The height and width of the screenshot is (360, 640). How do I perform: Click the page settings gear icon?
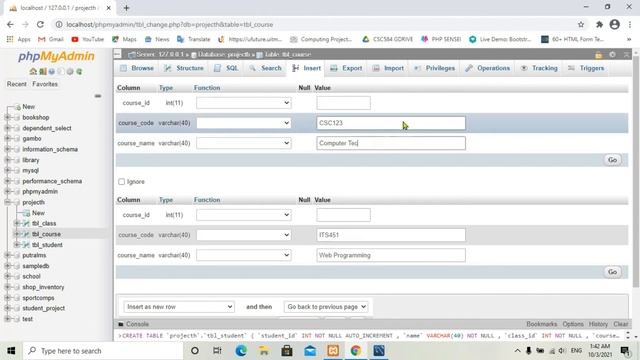(612, 54)
